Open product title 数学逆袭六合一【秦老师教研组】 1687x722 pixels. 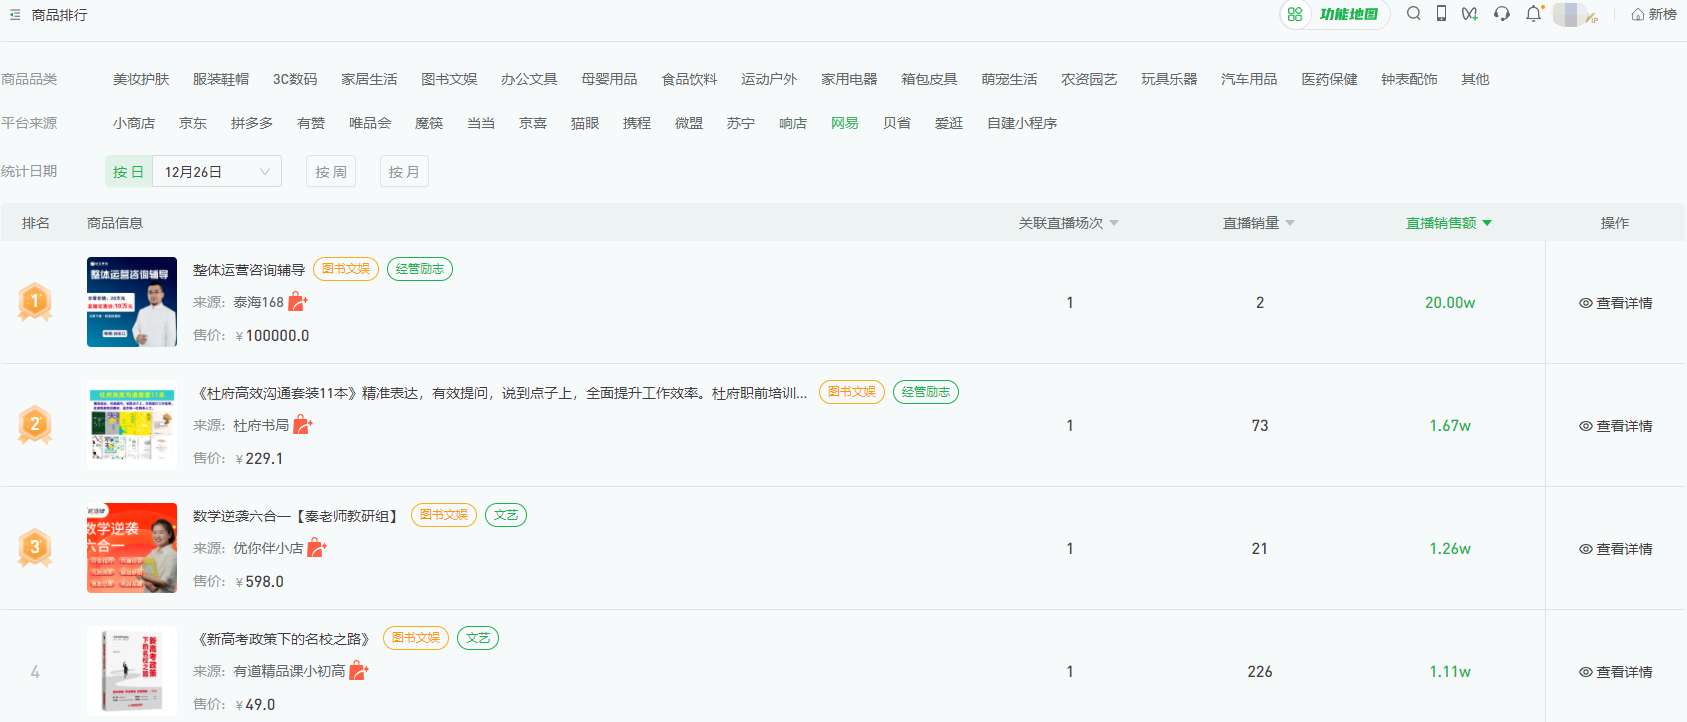coord(297,516)
